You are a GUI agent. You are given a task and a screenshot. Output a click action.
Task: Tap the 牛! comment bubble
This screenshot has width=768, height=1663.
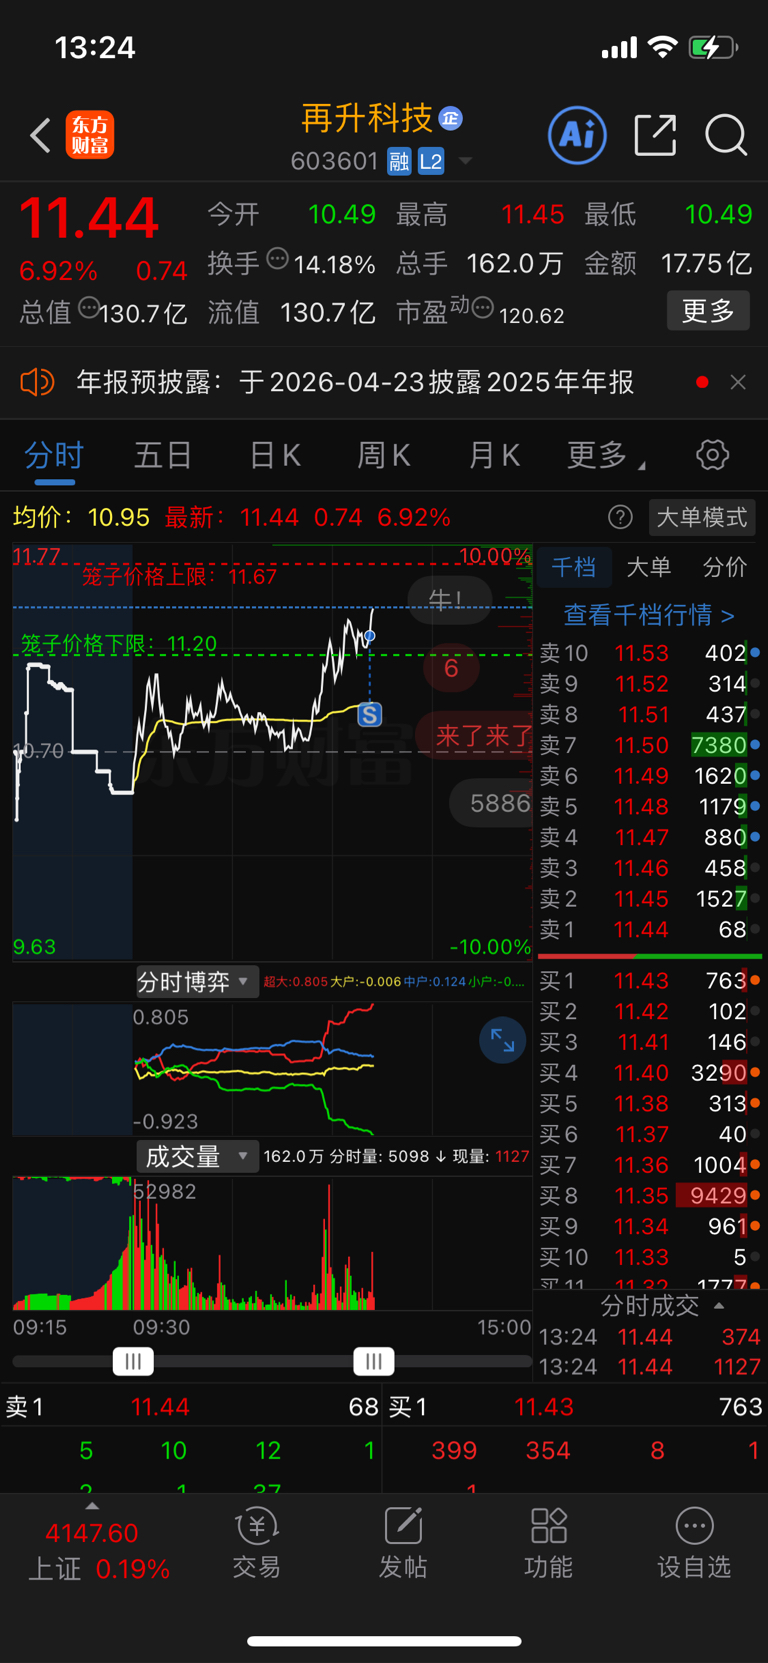[x=448, y=600]
